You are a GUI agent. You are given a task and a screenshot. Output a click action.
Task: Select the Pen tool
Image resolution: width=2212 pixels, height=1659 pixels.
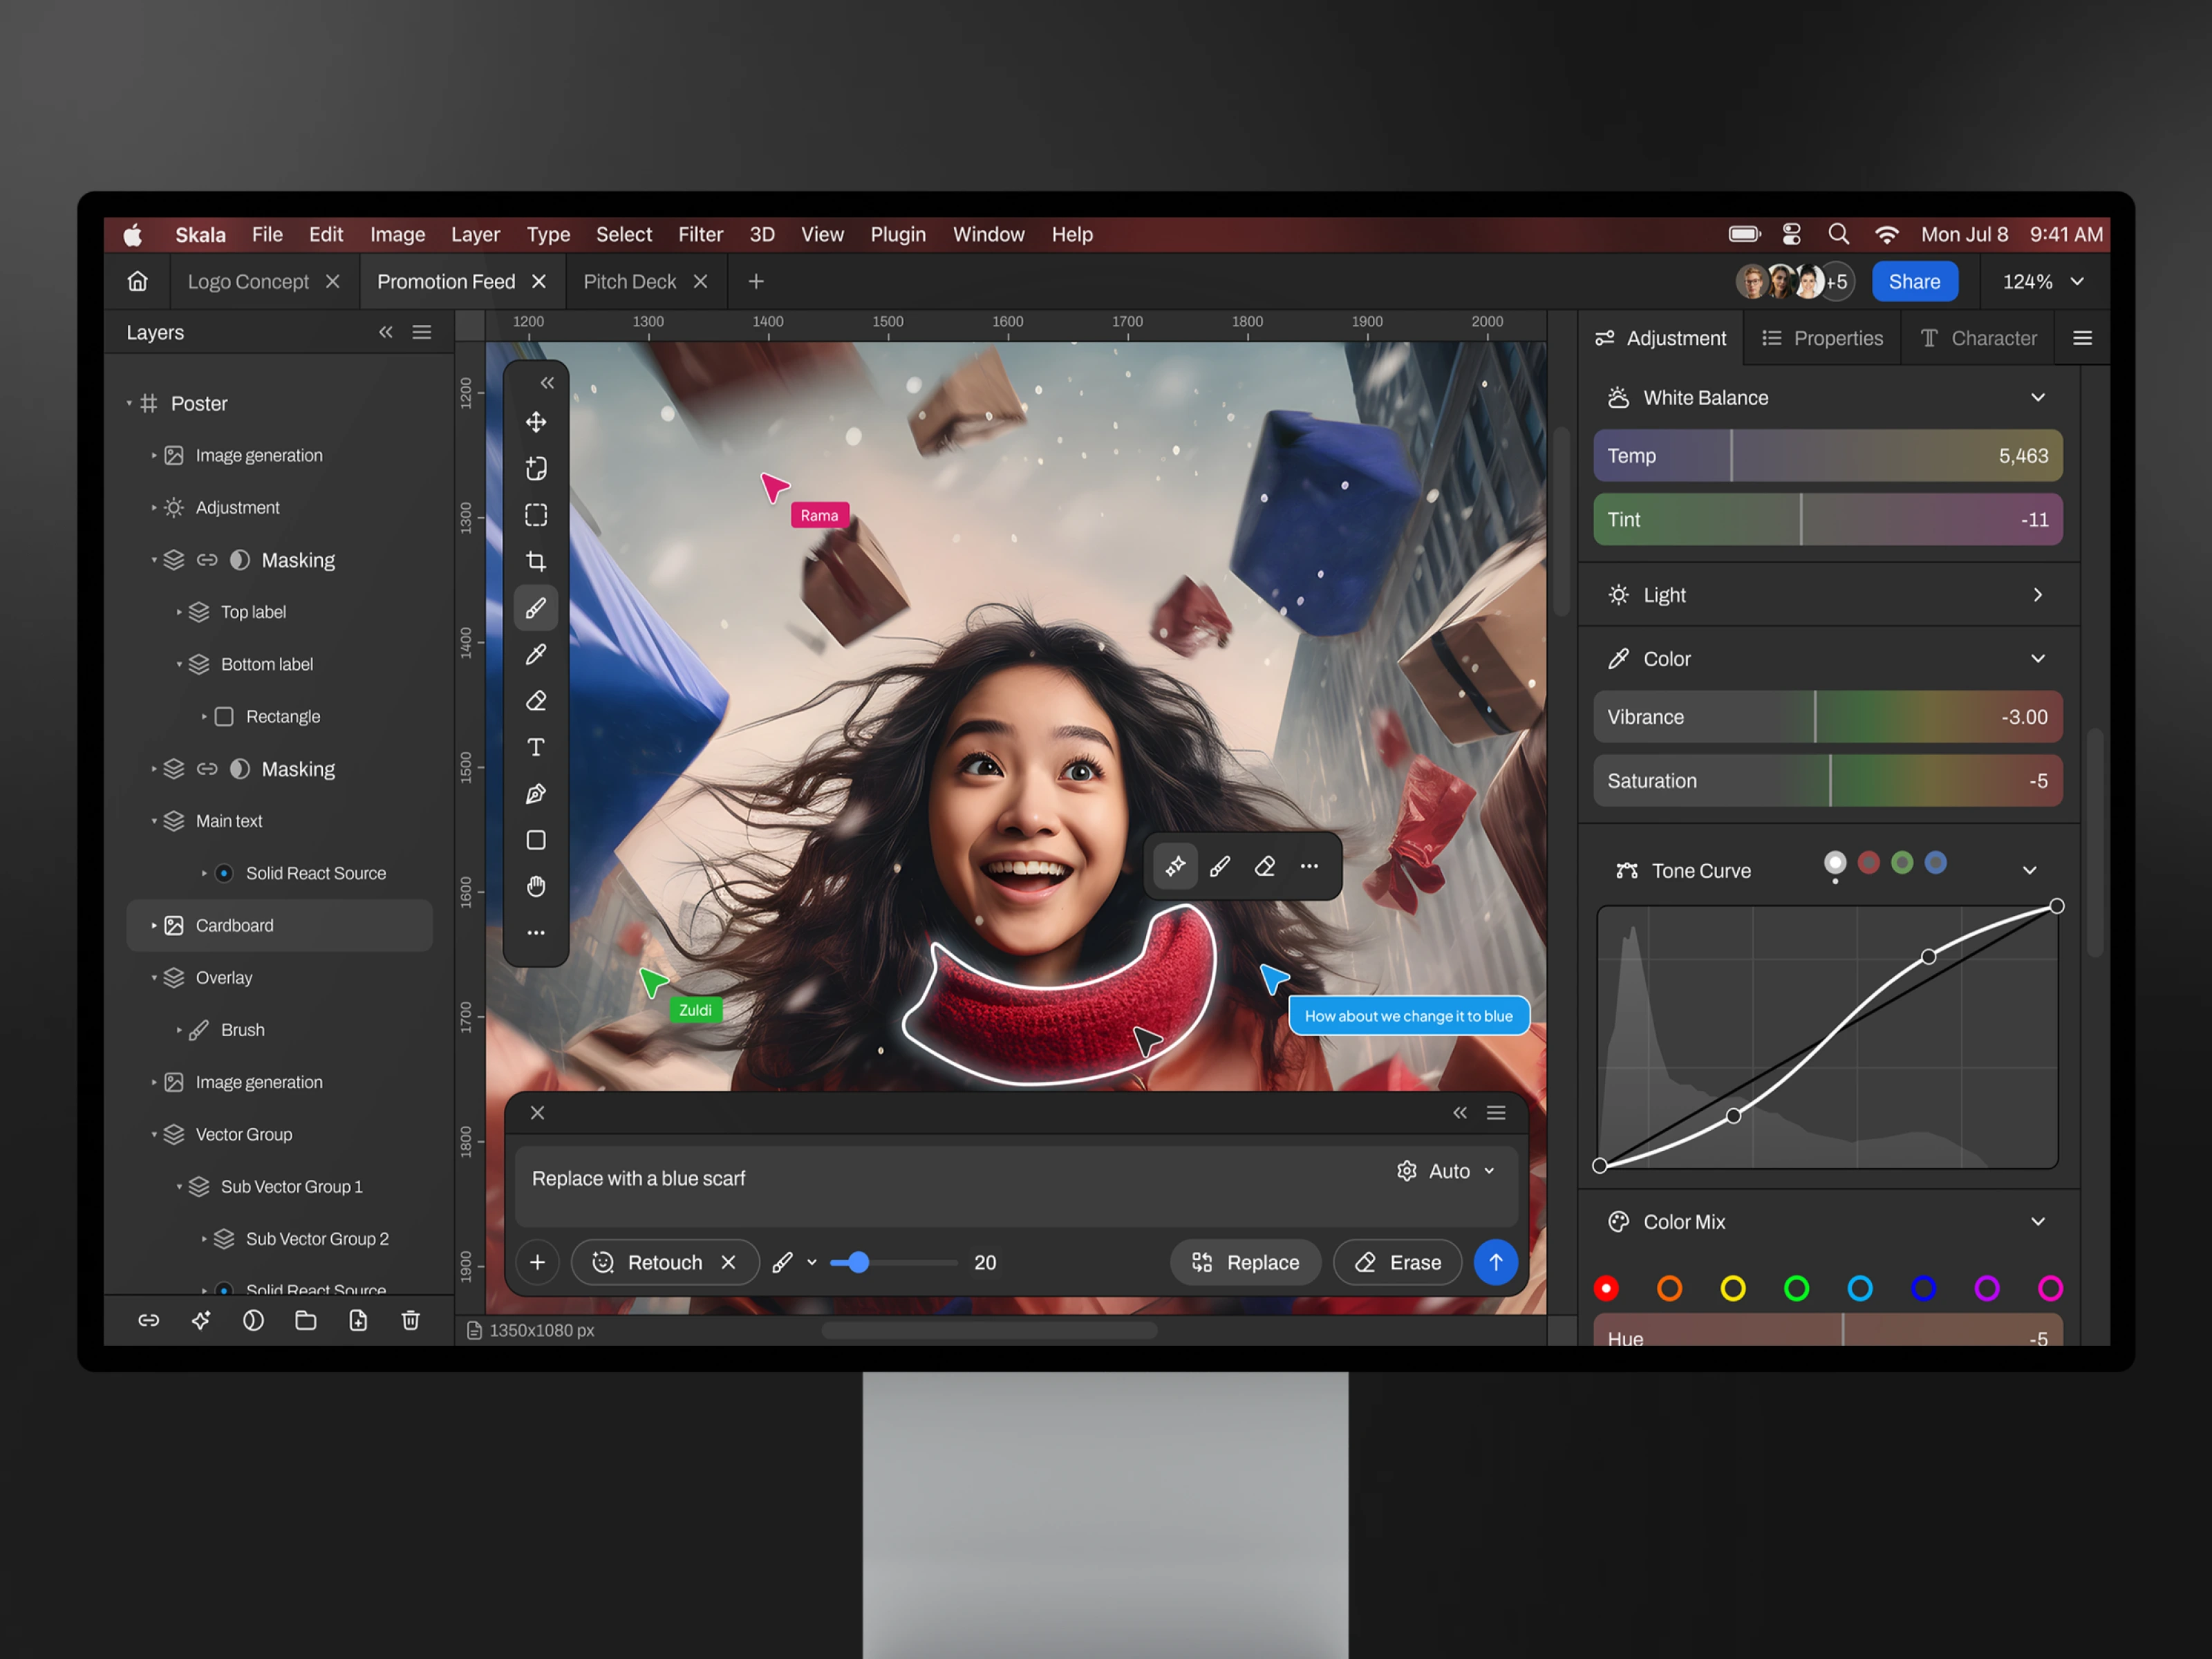(x=536, y=794)
